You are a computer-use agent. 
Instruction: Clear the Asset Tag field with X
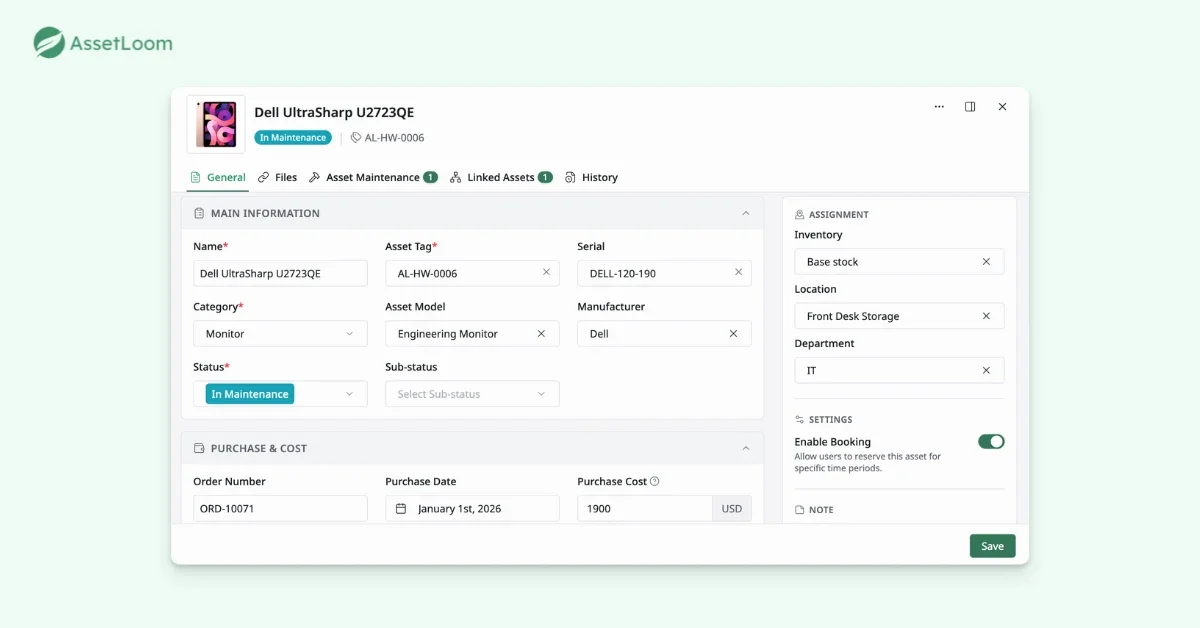[x=546, y=272]
